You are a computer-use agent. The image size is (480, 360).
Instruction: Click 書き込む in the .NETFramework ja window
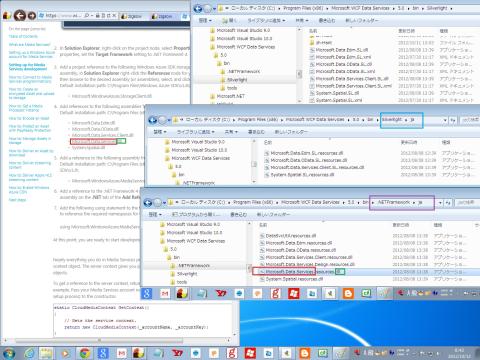[238, 215]
